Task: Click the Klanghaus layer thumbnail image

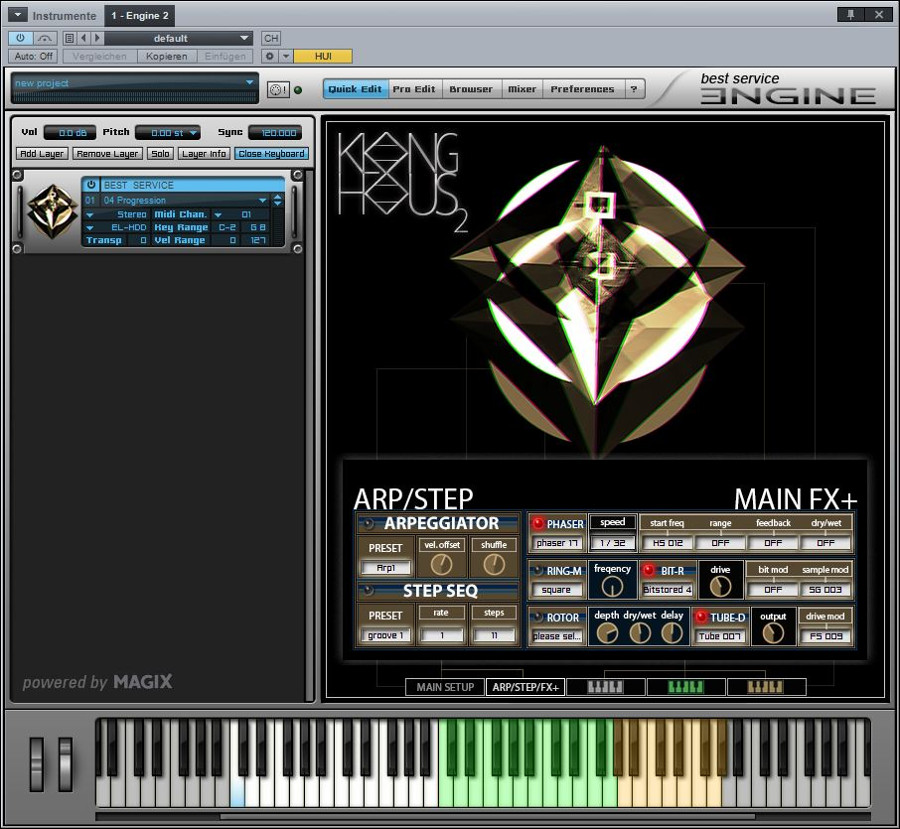Action: 53,212
